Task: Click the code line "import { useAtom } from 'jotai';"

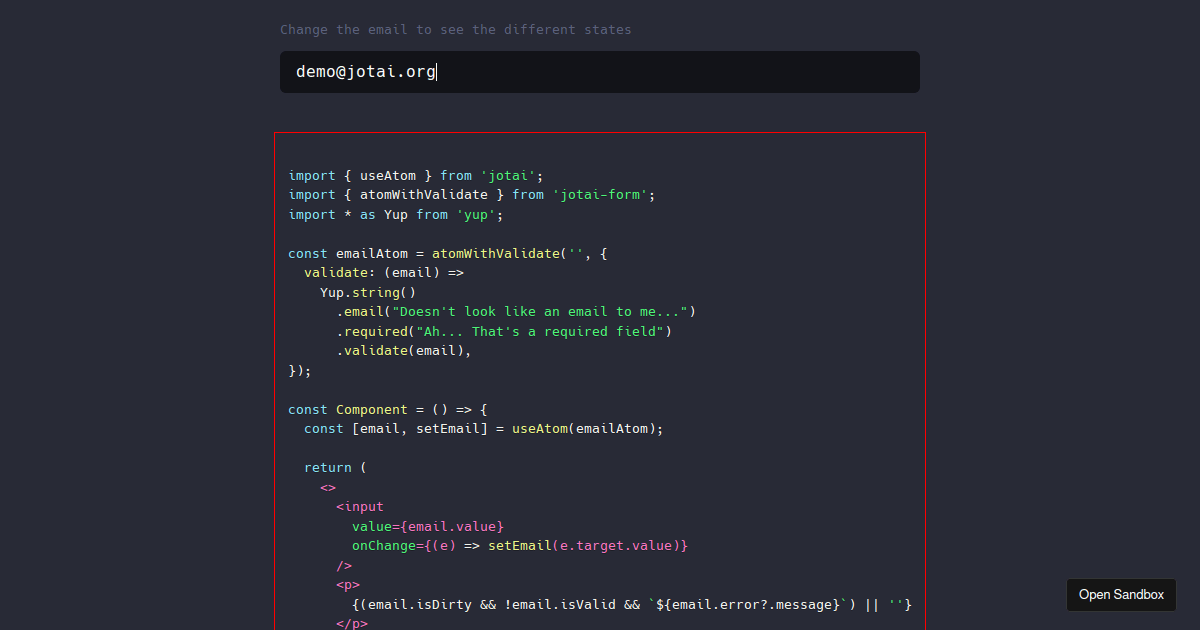Action: [416, 175]
